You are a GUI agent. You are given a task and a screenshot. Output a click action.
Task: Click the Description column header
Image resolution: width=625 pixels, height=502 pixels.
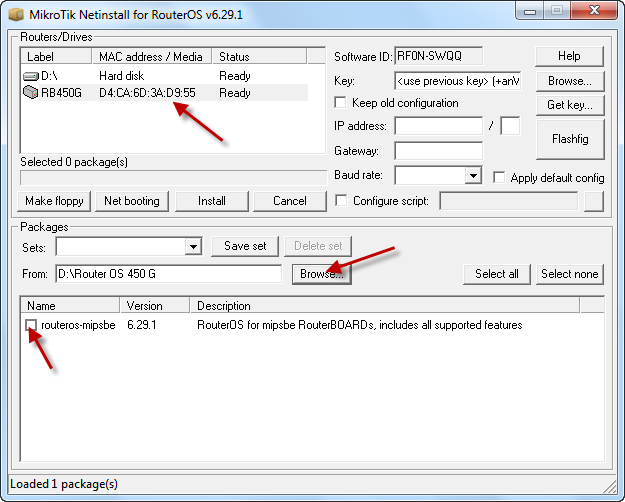pos(385,306)
